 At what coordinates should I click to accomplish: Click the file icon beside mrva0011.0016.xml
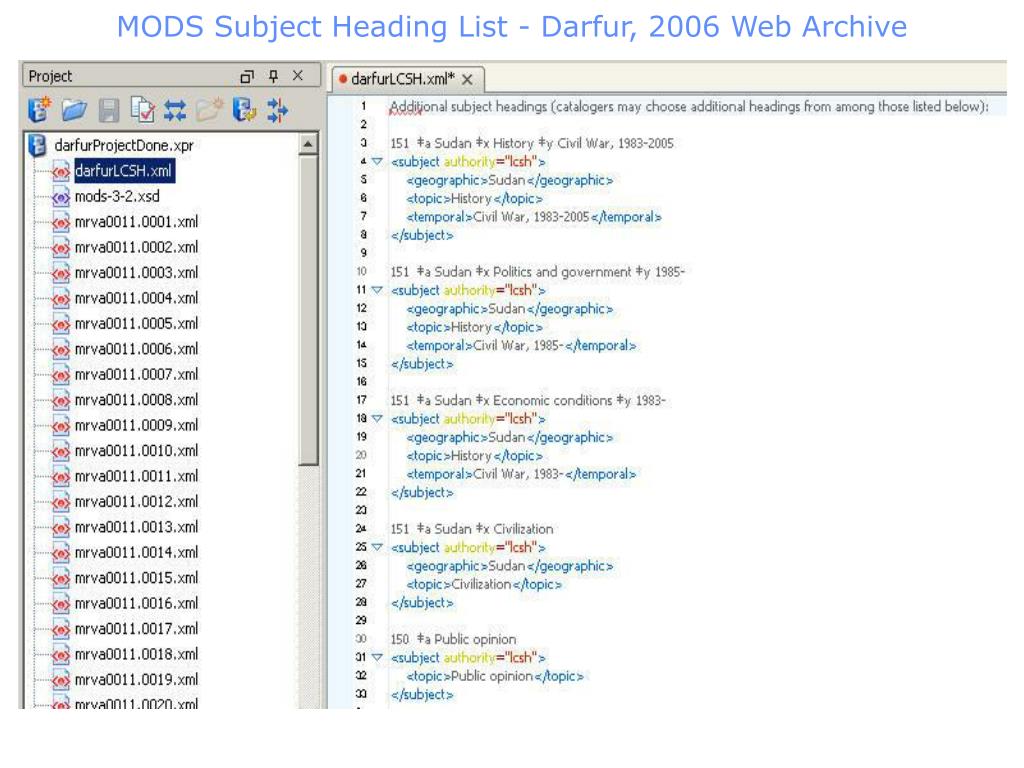tap(60, 604)
